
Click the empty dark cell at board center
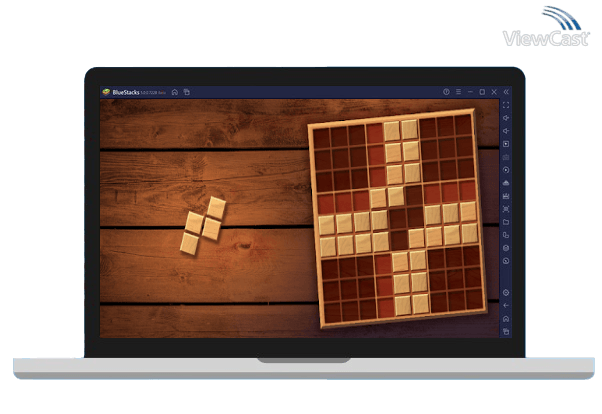398,219
